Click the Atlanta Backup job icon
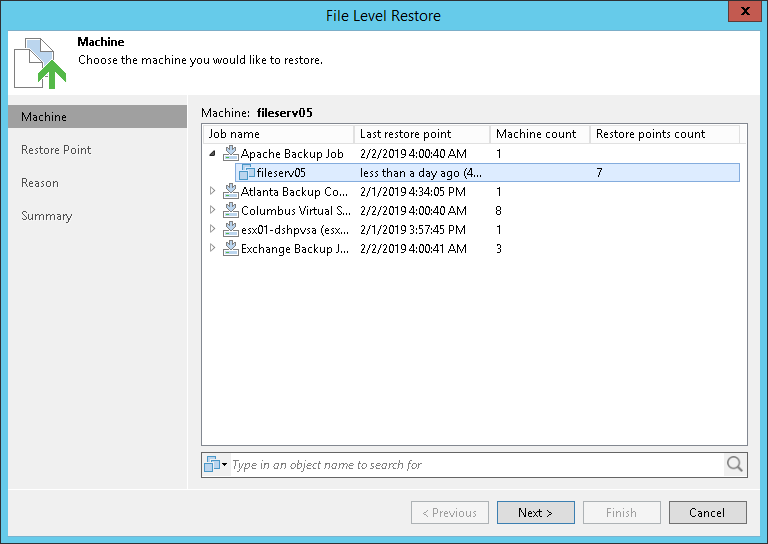The height and width of the screenshot is (544, 768). tap(231, 192)
